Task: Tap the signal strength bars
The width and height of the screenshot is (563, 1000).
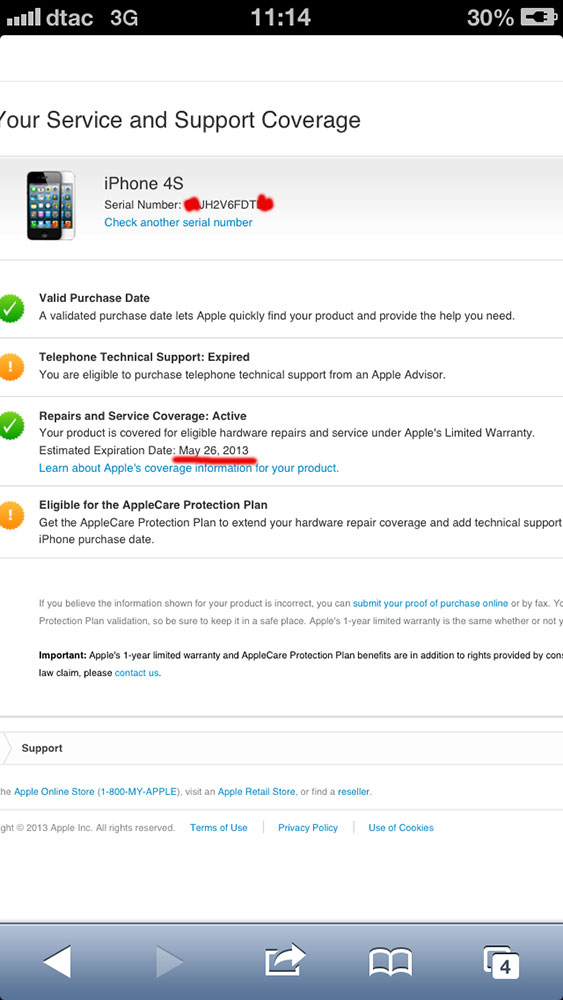Action: 23,17
